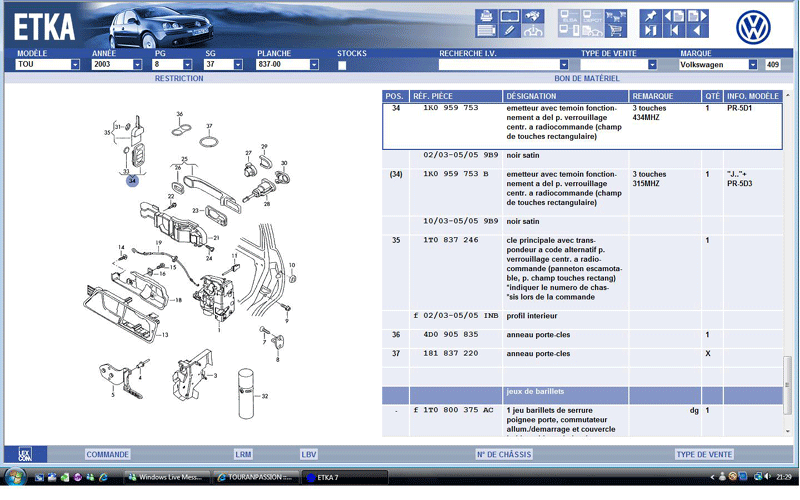800x500 pixels.
Task: Click in the RECHERCHE I.V. input field
Action: pyautogui.click(x=498, y=64)
